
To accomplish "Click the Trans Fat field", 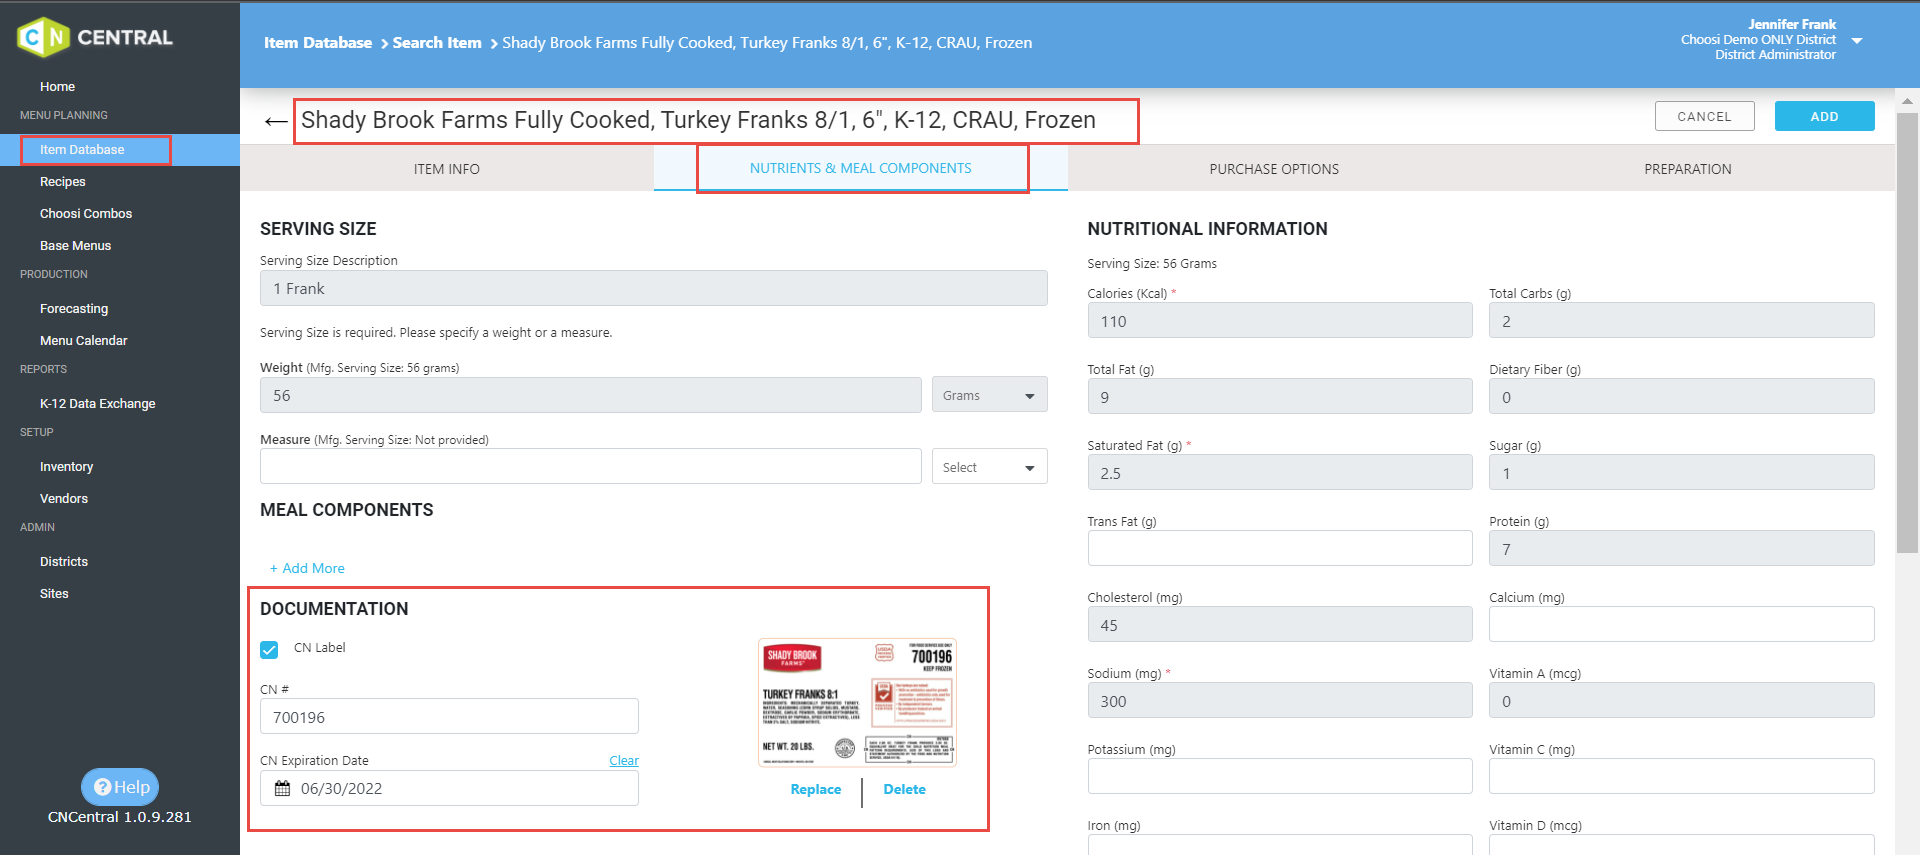I will pyautogui.click(x=1280, y=548).
